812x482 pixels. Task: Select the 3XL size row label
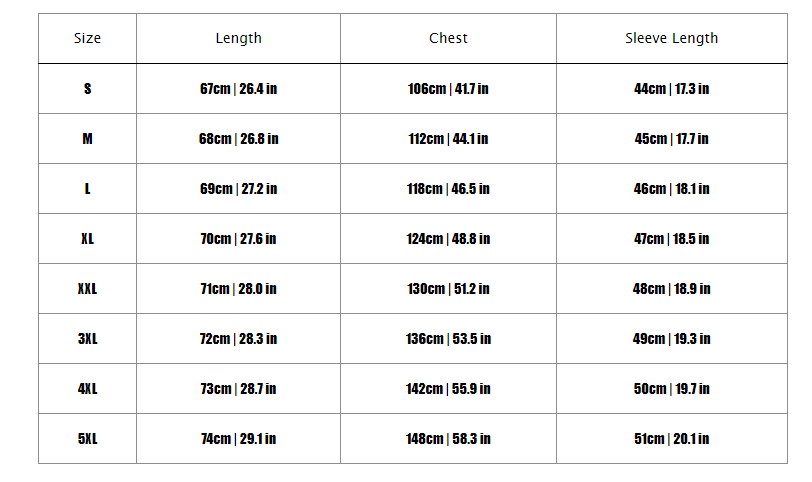pyautogui.click(x=88, y=339)
